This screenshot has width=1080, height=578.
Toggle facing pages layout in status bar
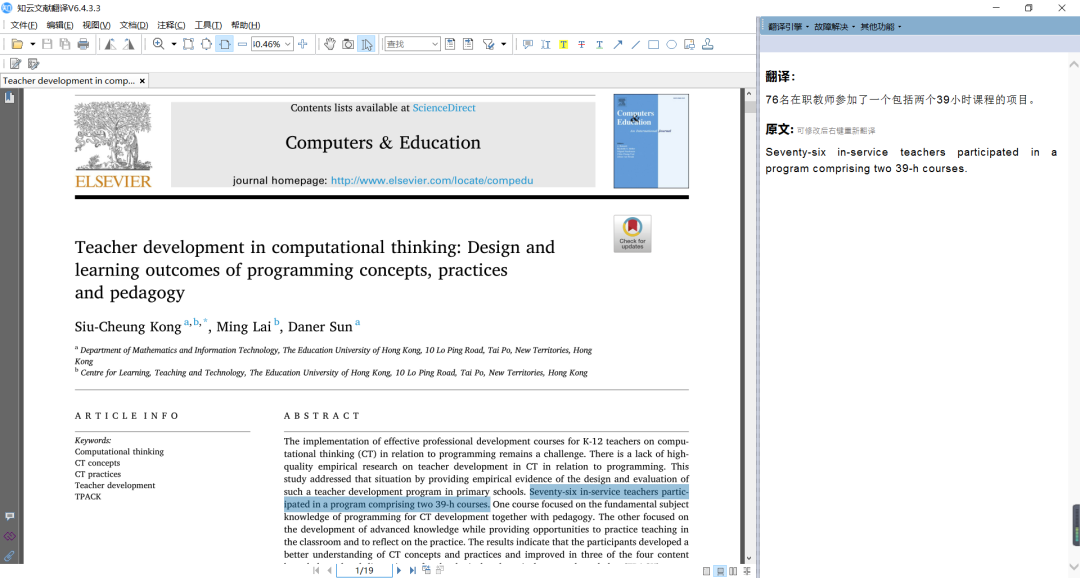pyautogui.click(x=733, y=571)
